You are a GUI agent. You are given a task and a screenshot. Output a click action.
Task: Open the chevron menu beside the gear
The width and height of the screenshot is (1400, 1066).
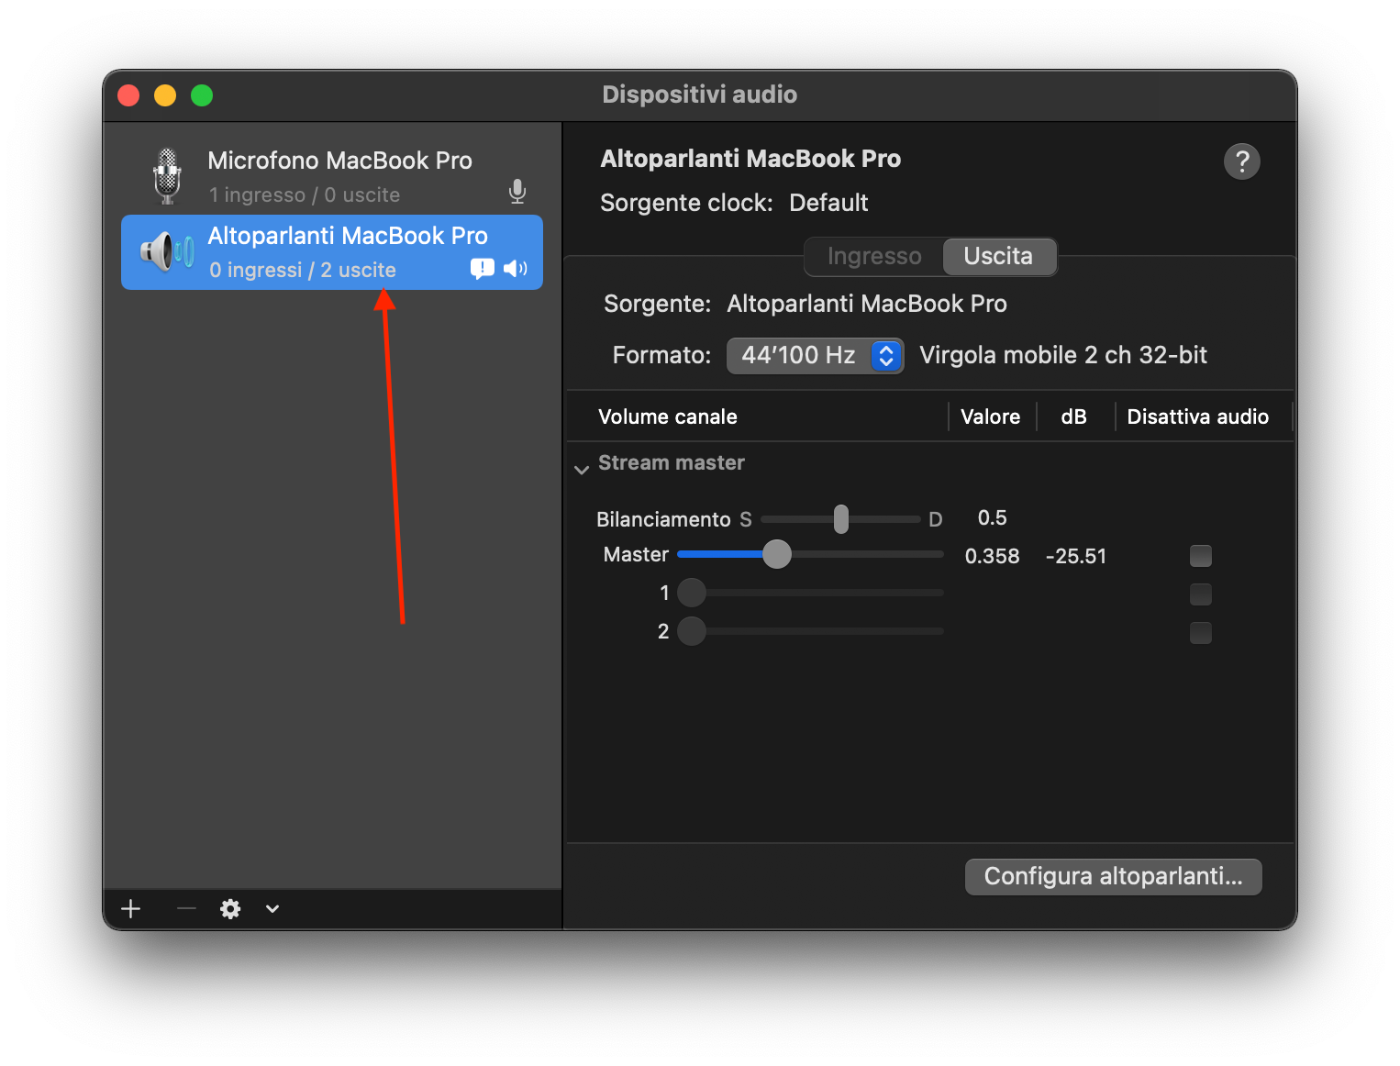coord(272,908)
